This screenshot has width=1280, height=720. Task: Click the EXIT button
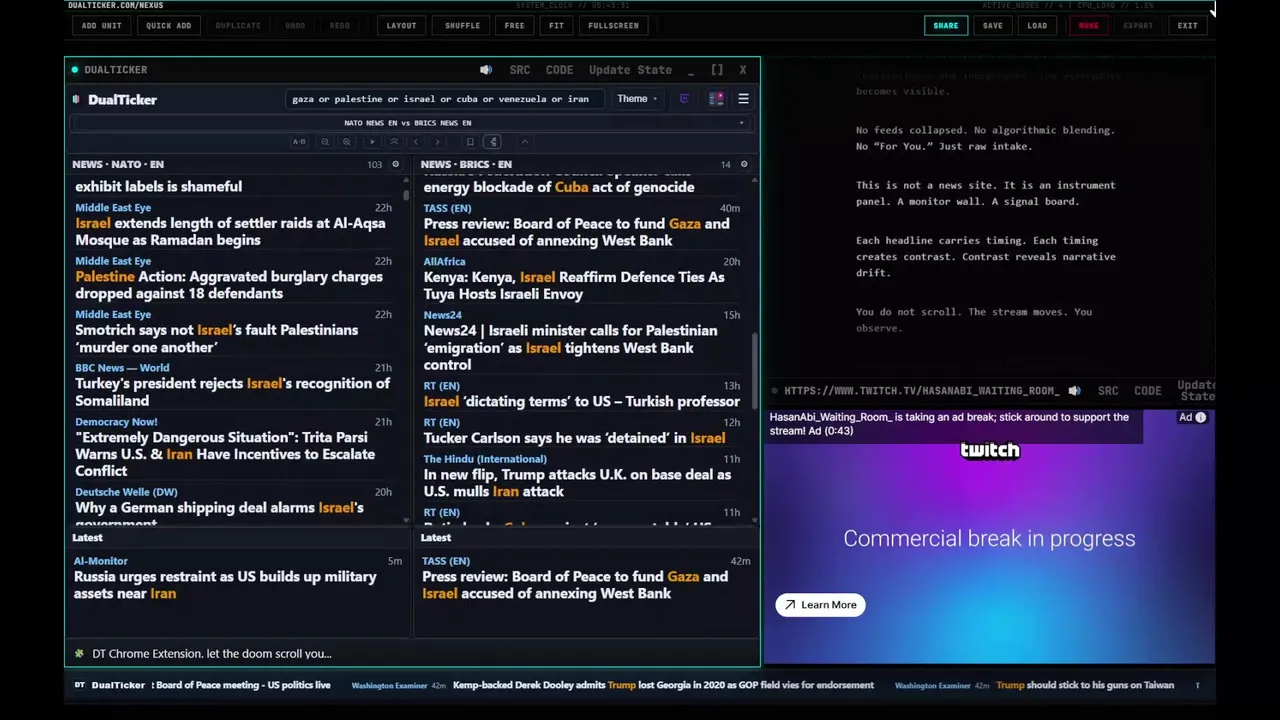1187,26
